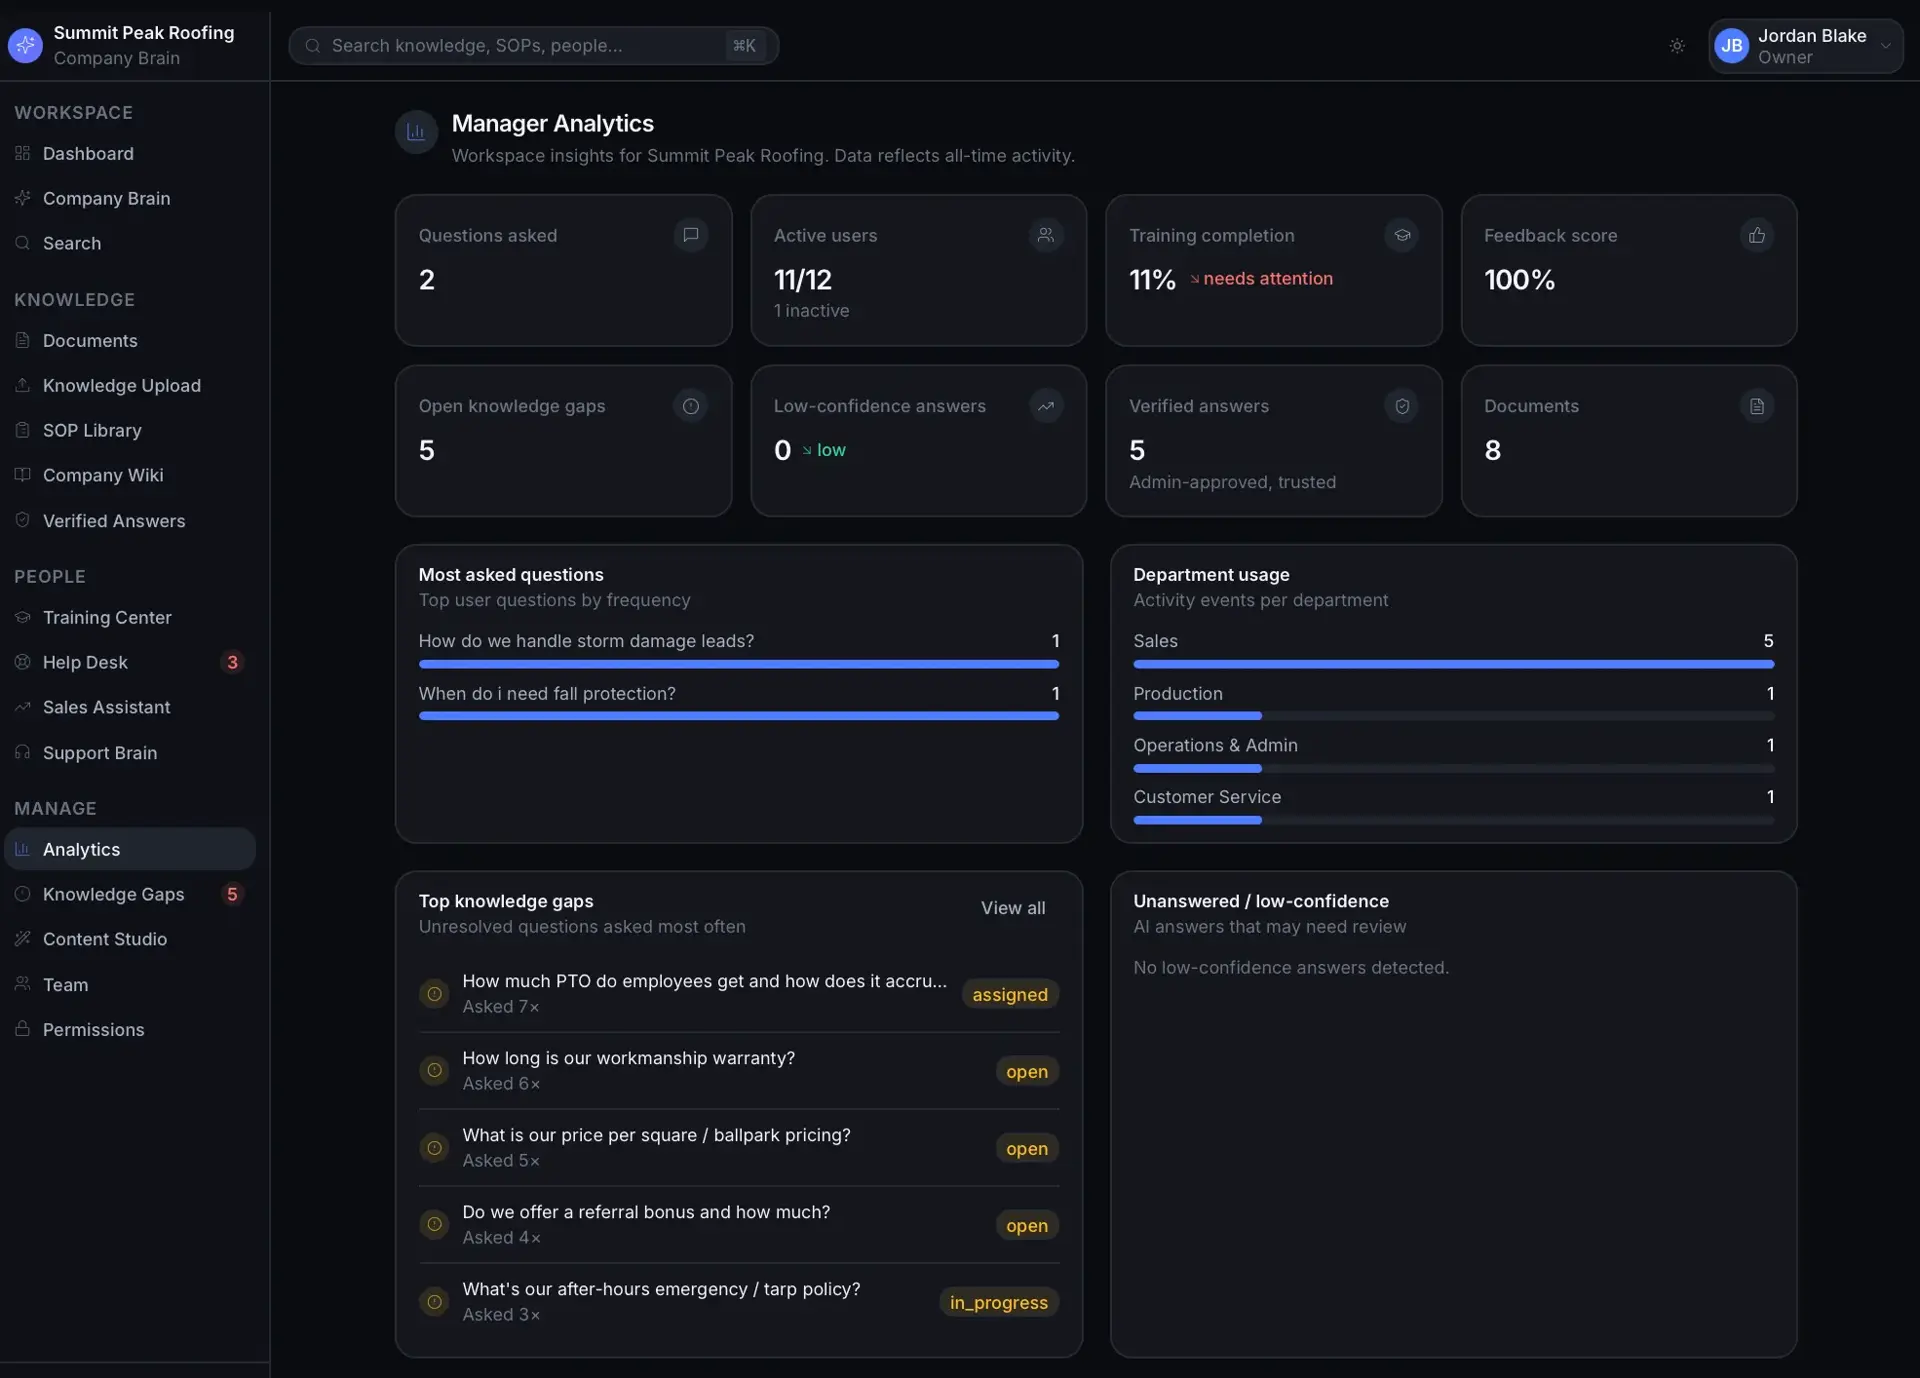The width and height of the screenshot is (1920, 1378).
Task: Click the Knowledge Gaps badge showing 5
Action: pyautogui.click(x=232, y=894)
